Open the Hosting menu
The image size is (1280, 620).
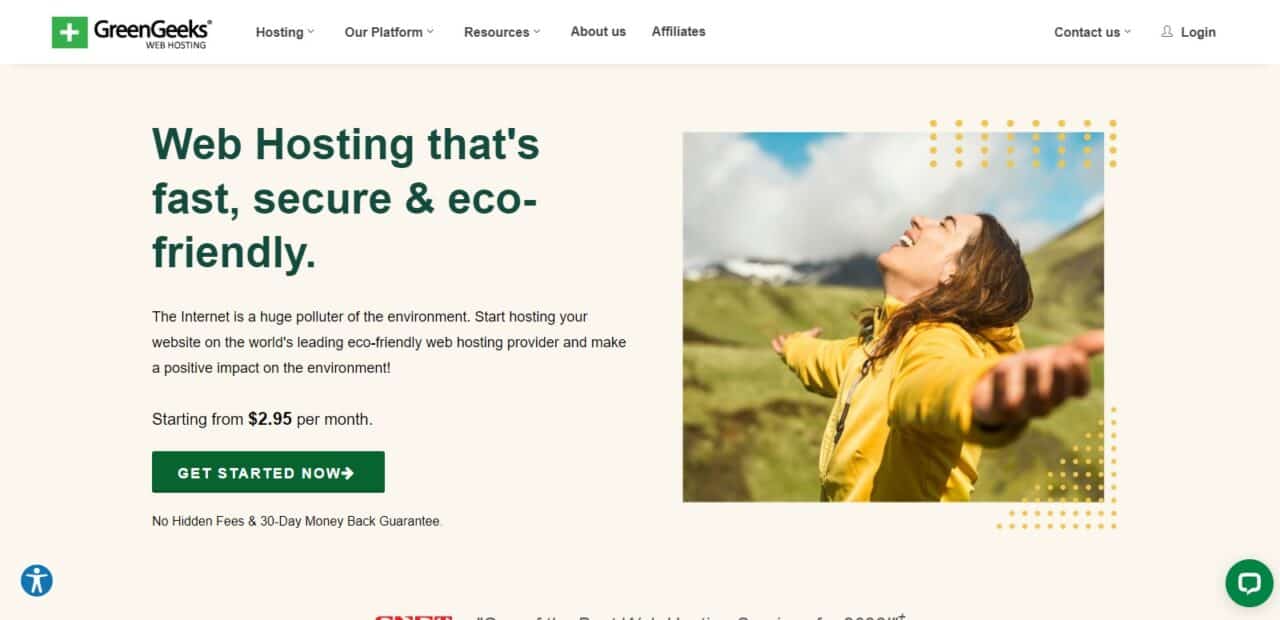point(279,32)
